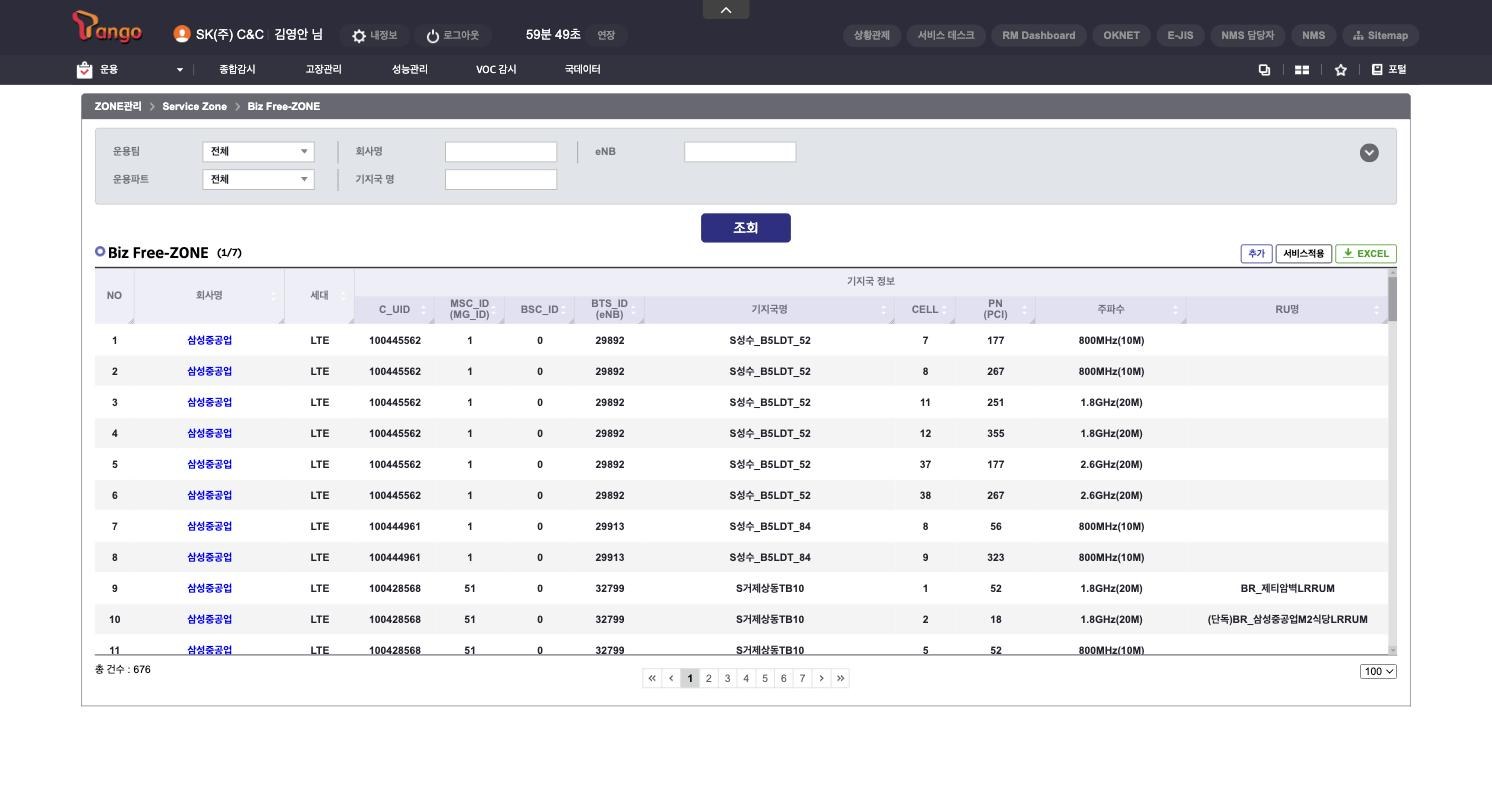Jump to the last page arrow
1492x812 pixels.
[x=841, y=678]
